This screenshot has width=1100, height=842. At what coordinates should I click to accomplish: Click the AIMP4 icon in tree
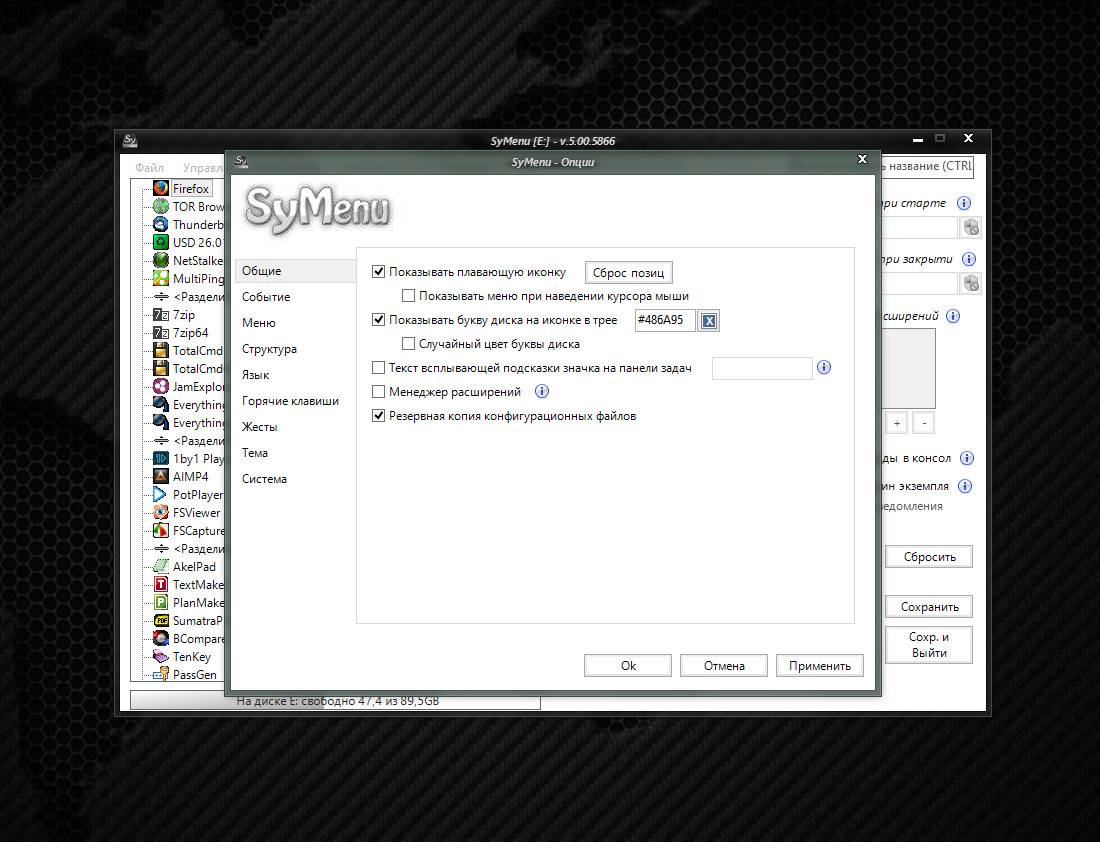(x=161, y=476)
